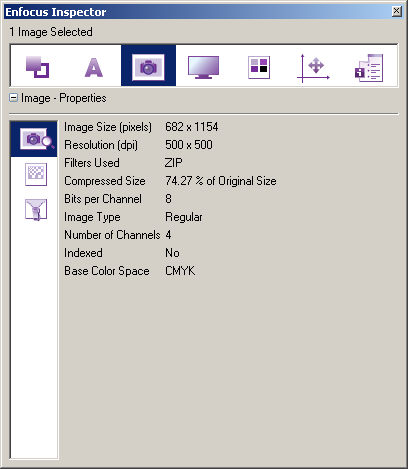This screenshot has width=408, height=469.
Task: Click the 'Compressed Size' label
Action: [x=105, y=181]
